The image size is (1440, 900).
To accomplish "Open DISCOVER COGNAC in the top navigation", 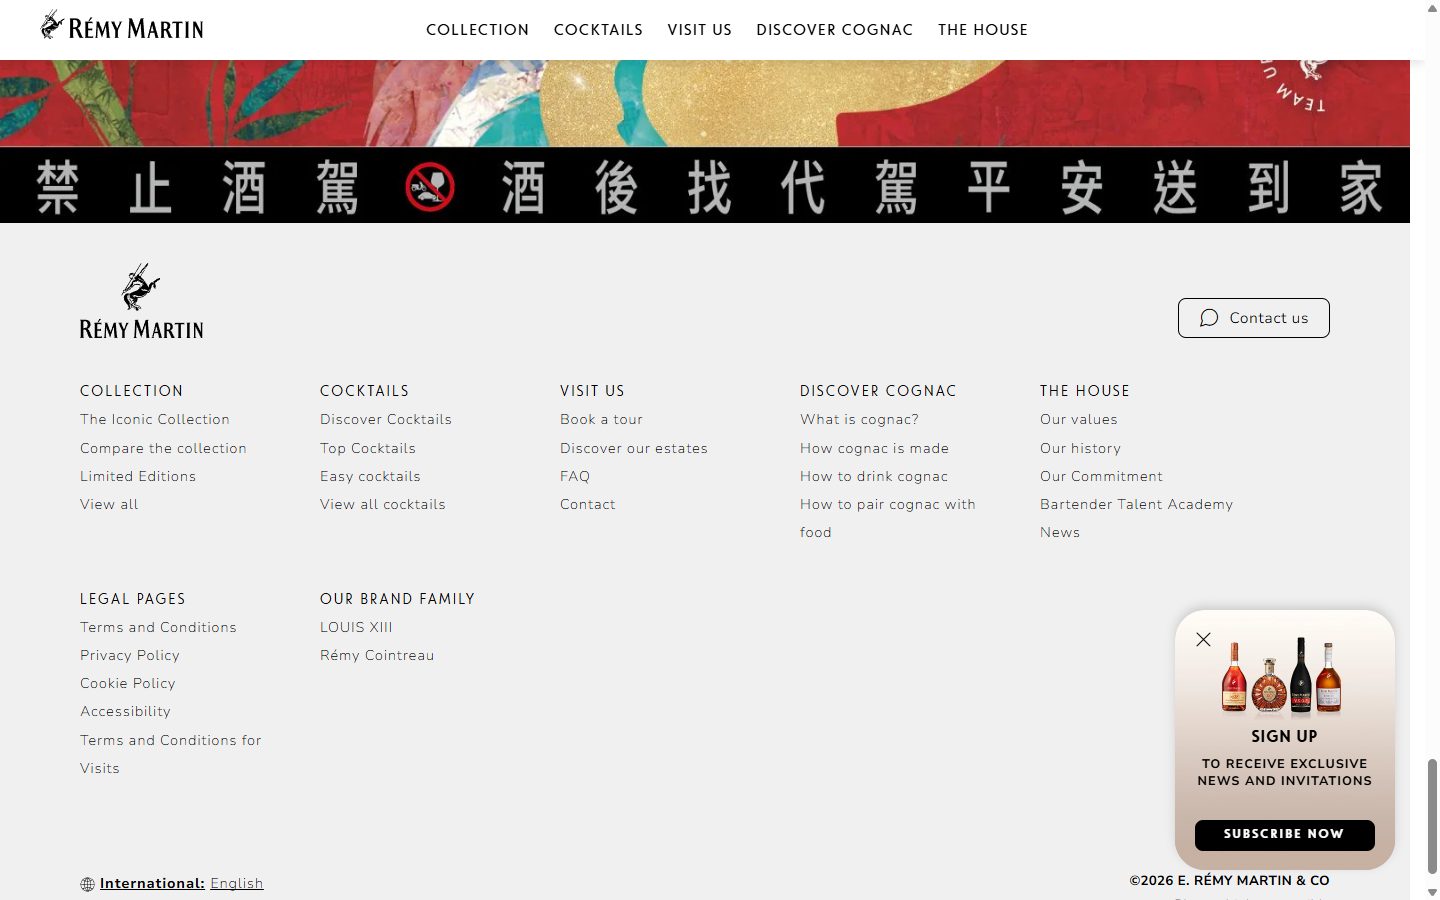I will [834, 30].
